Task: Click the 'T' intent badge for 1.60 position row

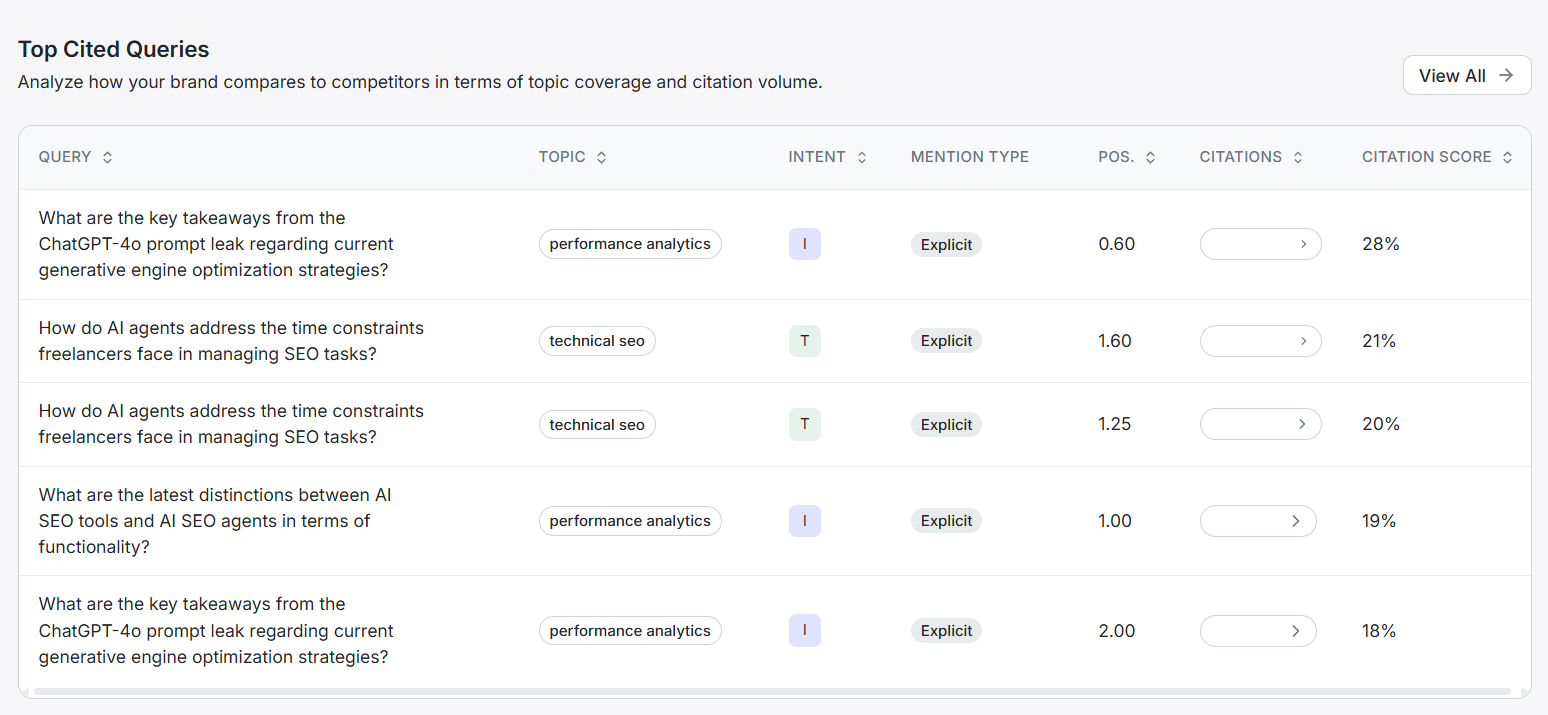Action: coord(804,341)
